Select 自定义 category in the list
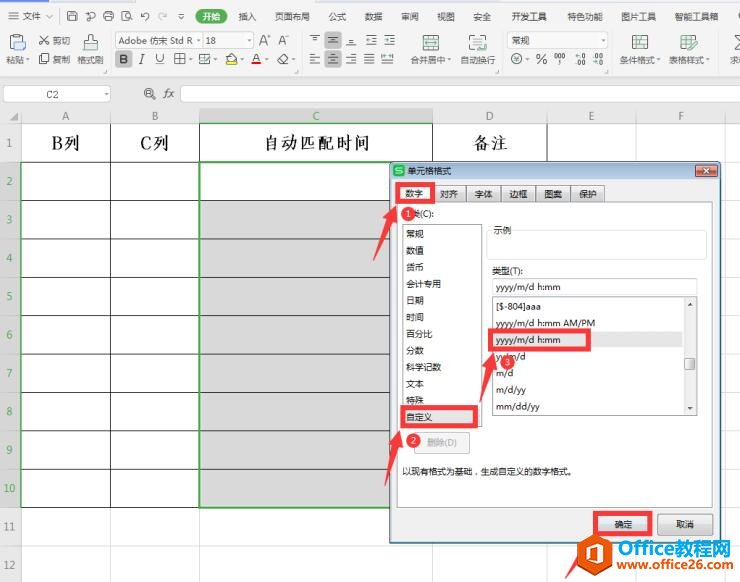Image resolution: width=740 pixels, height=582 pixels. [x=441, y=417]
